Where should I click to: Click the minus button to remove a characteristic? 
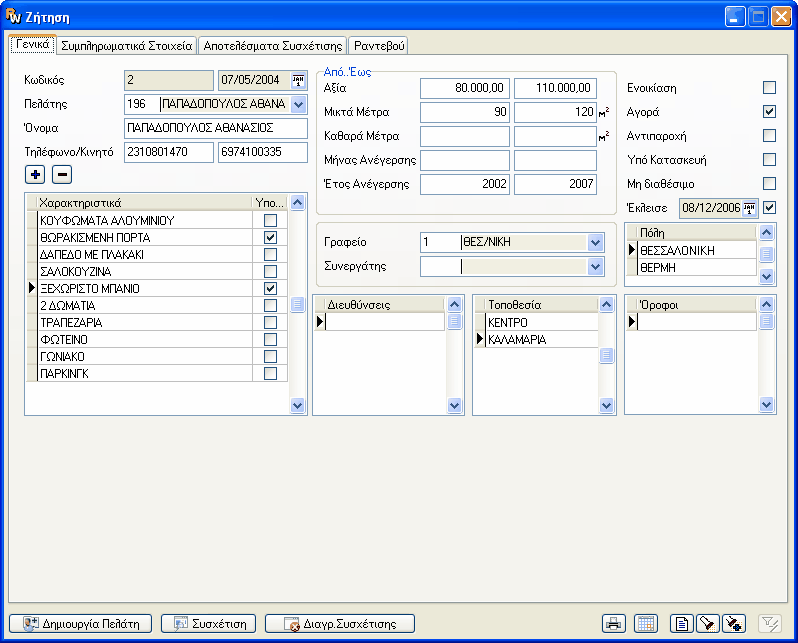tap(62, 175)
